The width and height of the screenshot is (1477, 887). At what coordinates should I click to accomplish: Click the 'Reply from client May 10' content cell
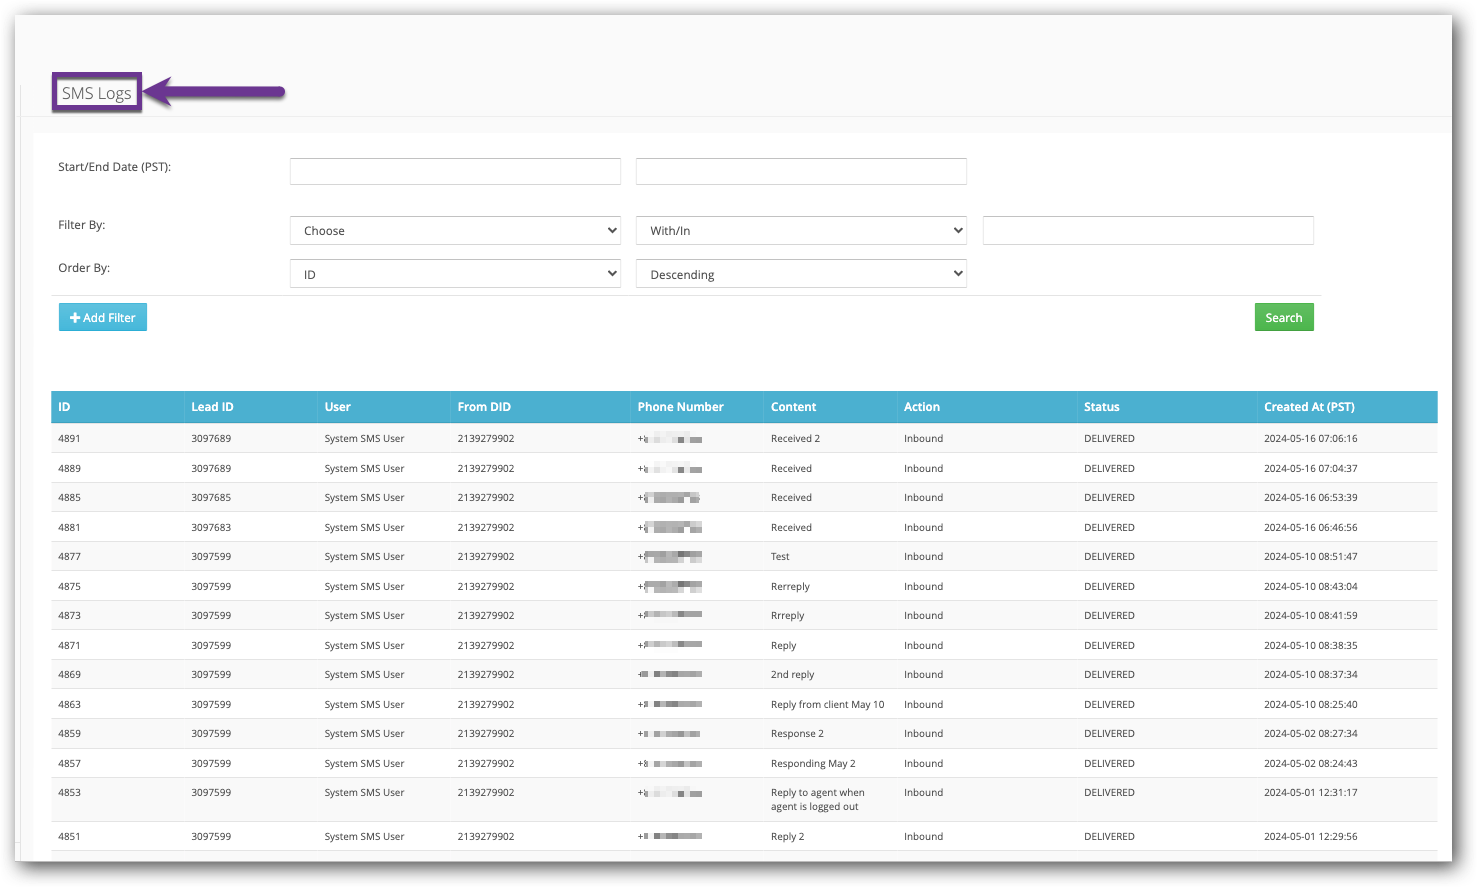click(827, 705)
